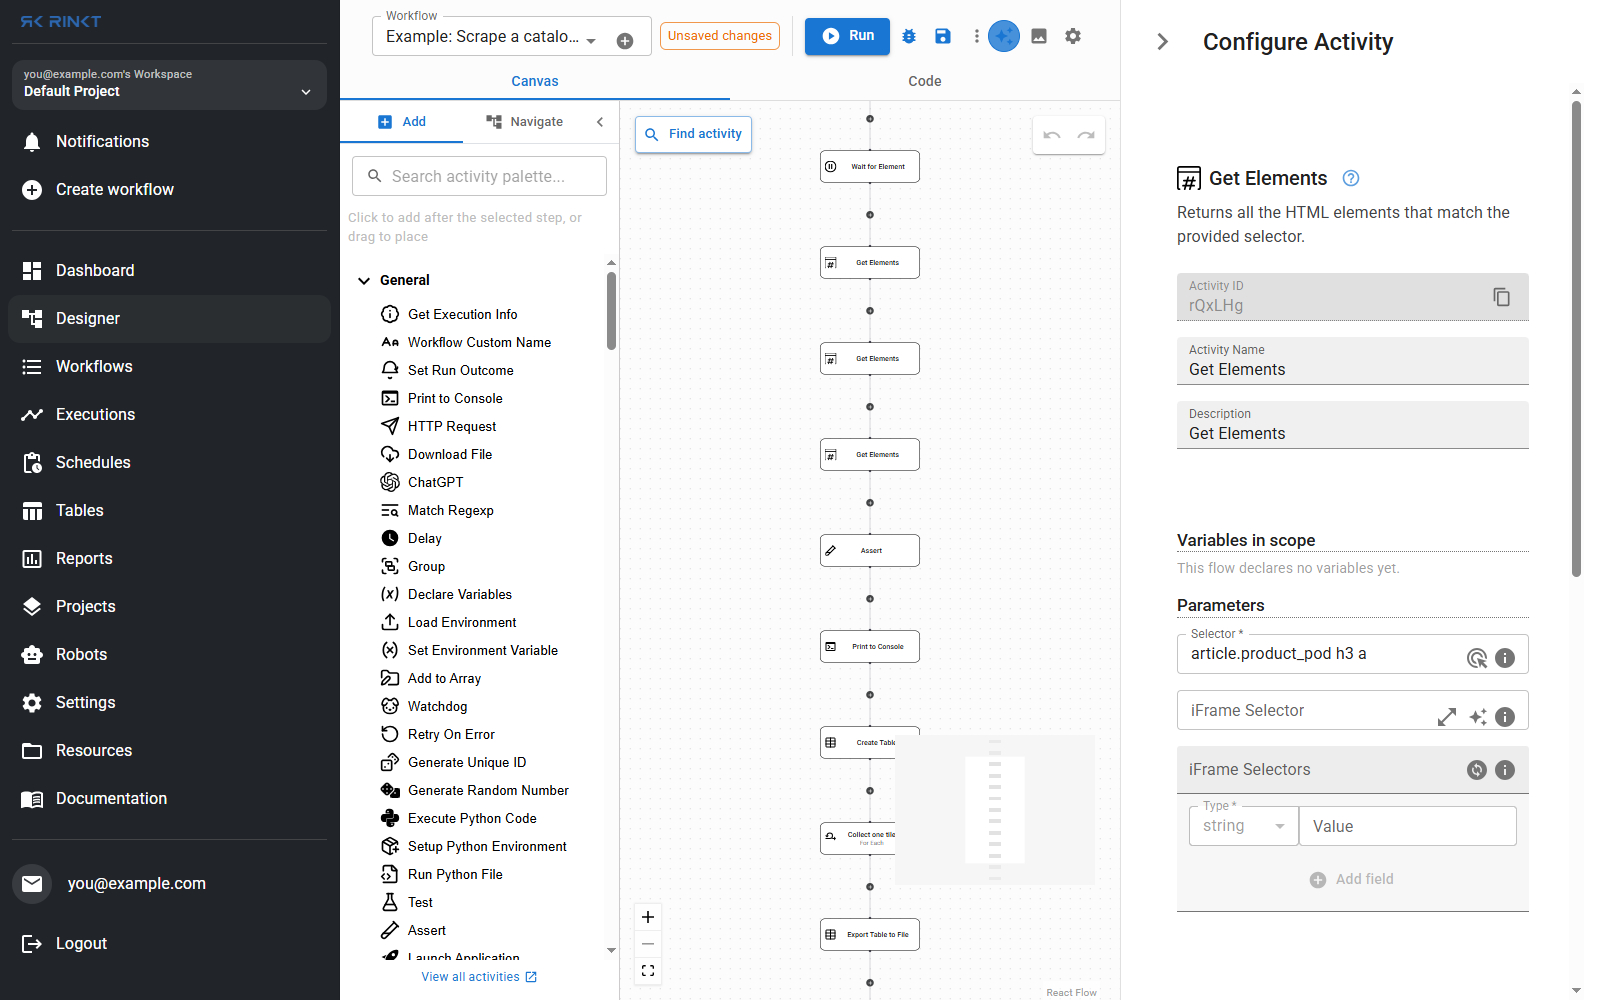
Task: Focus the Search activity palette field
Action: tap(479, 176)
